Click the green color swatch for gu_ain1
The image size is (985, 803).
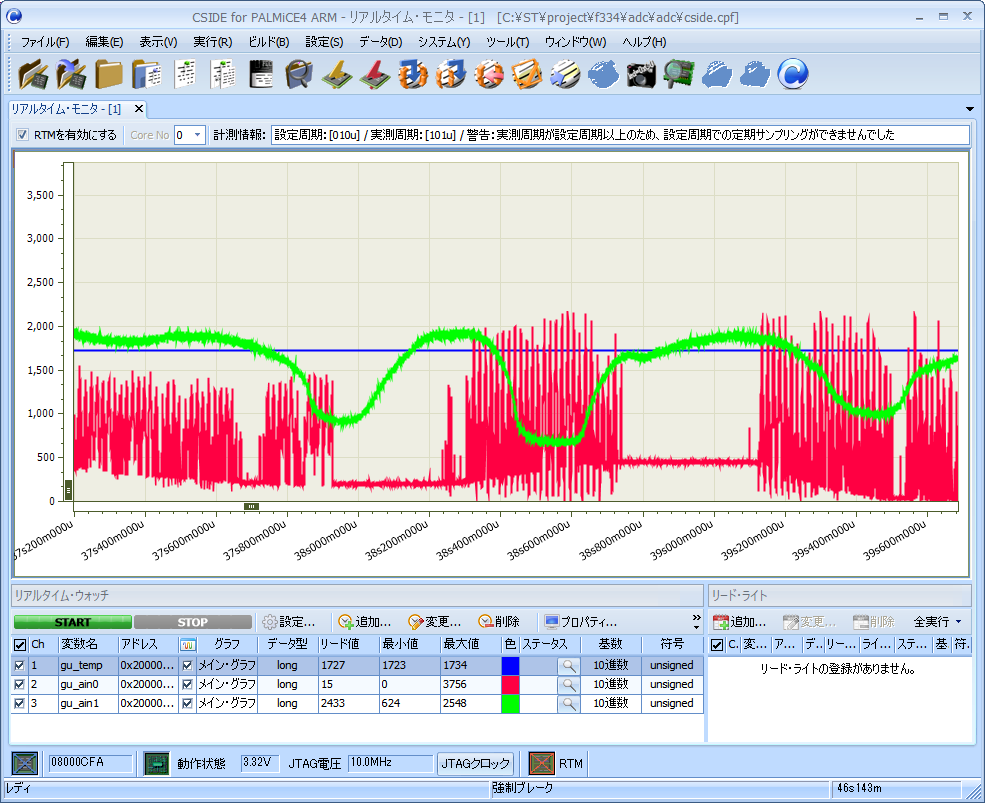tap(510, 704)
